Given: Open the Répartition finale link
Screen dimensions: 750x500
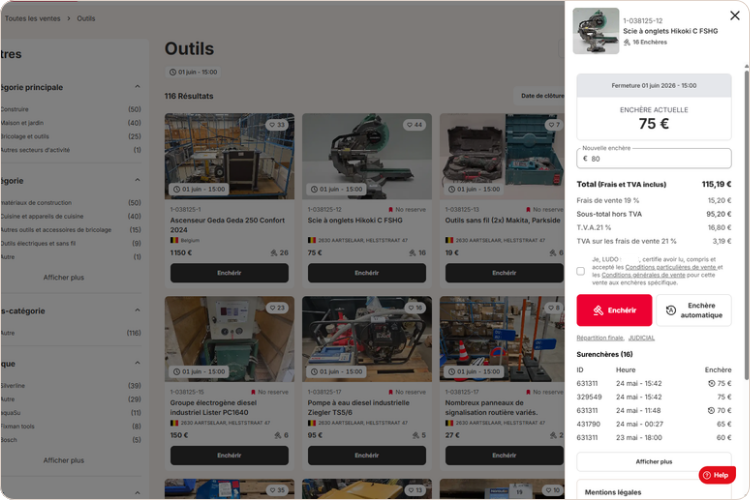Looking at the screenshot, I should [600, 338].
